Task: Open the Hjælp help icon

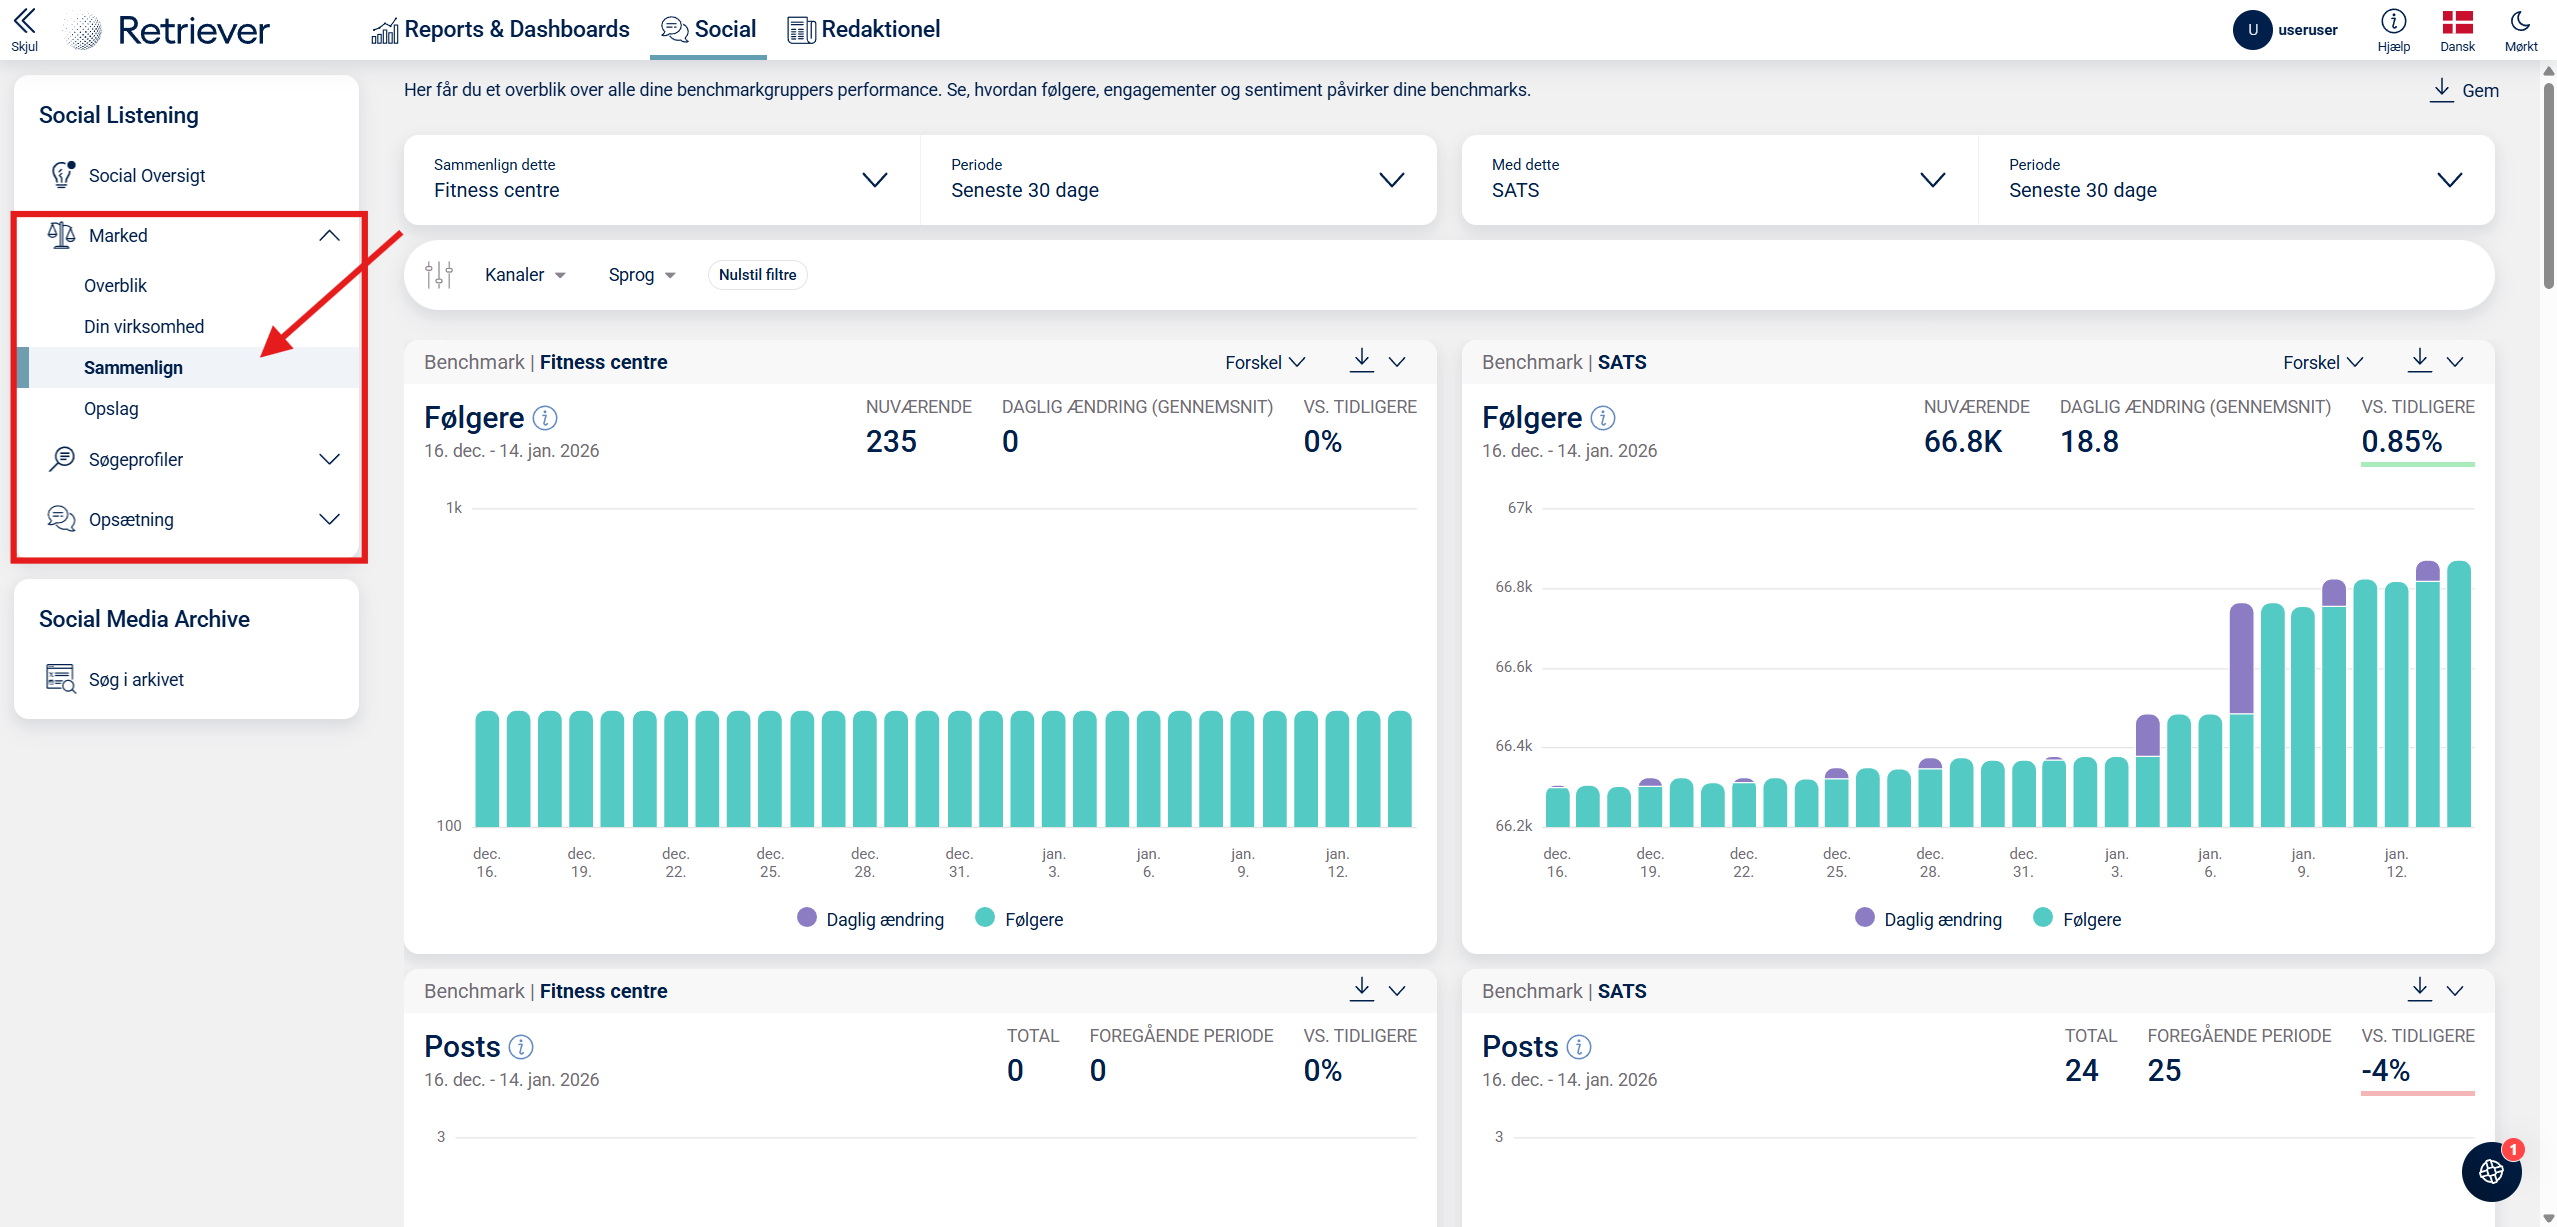Action: pos(2393,22)
